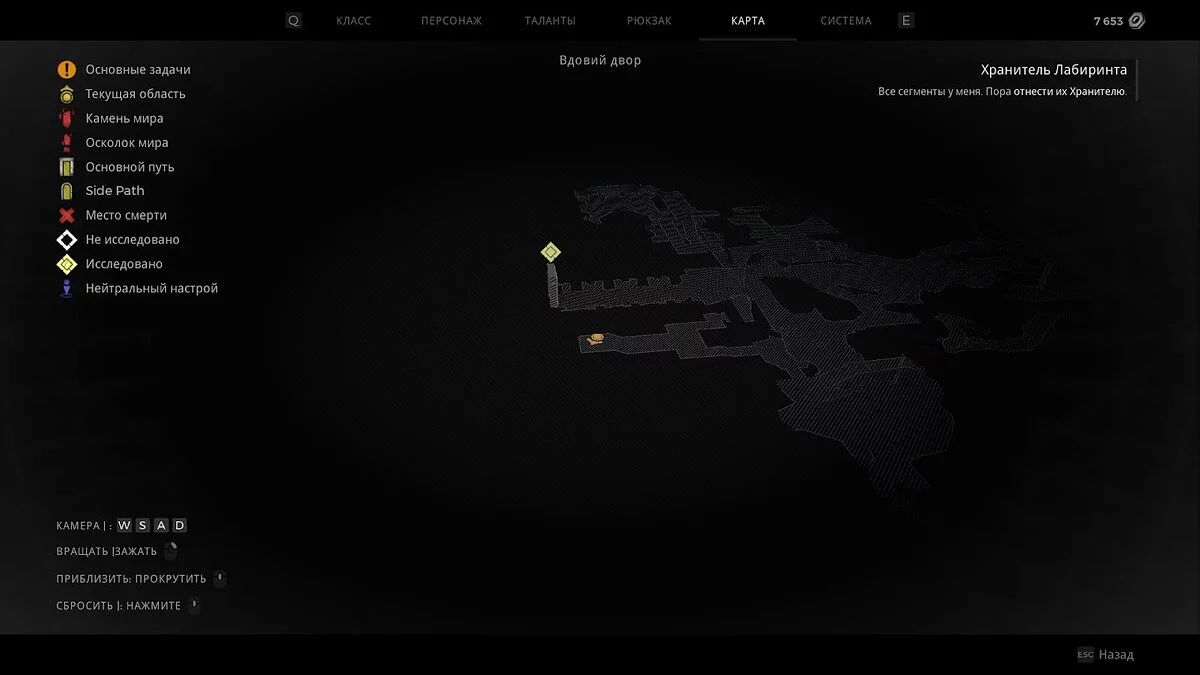The image size is (1200, 675).
Task: Click the S camera key
Action: click(x=143, y=526)
